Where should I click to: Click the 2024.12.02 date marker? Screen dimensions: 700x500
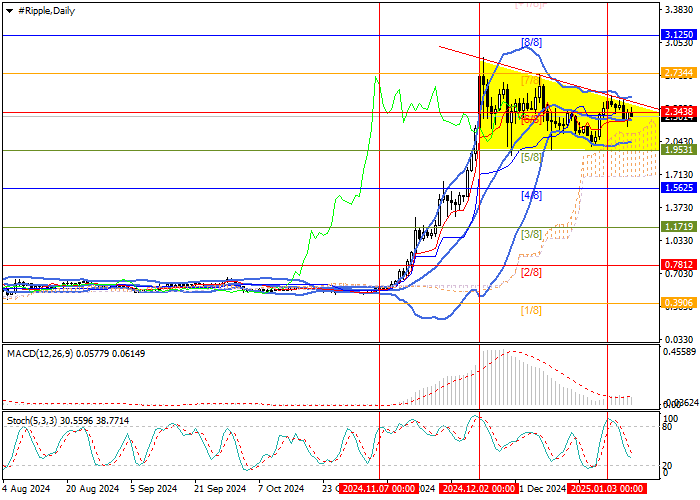pyautogui.click(x=478, y=489)
